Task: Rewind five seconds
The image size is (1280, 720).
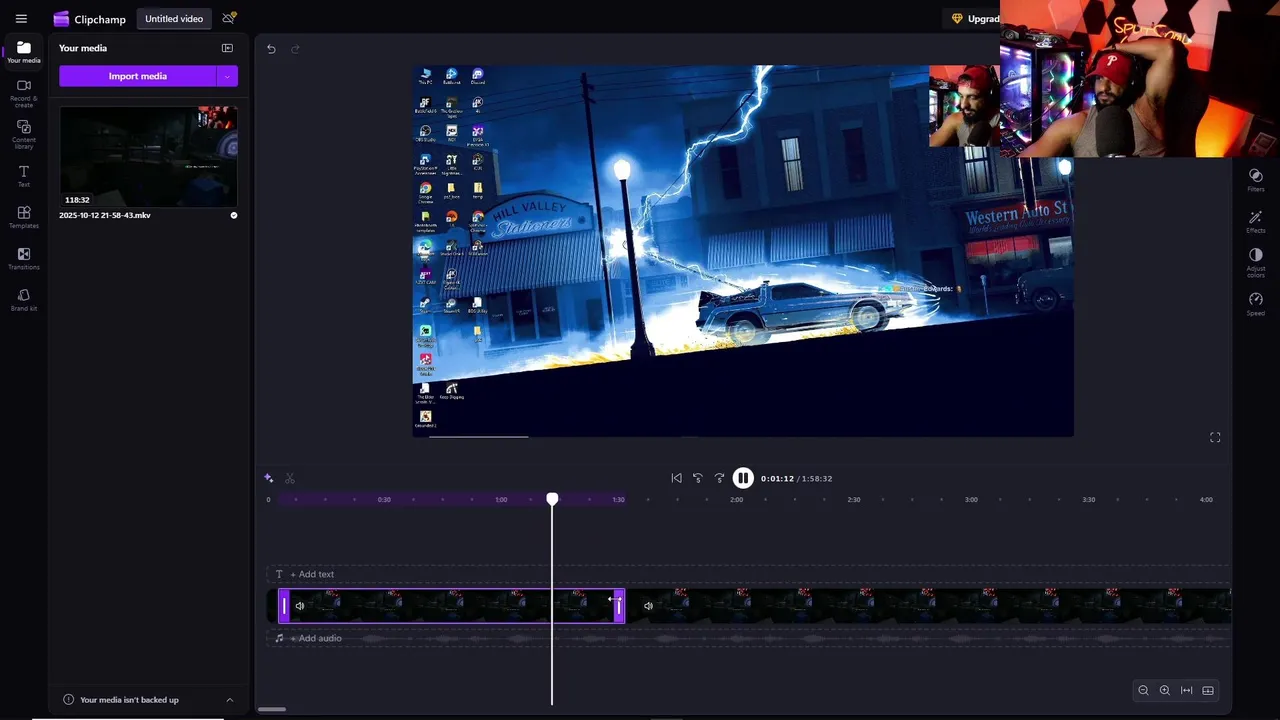Action: pos(698,478)
